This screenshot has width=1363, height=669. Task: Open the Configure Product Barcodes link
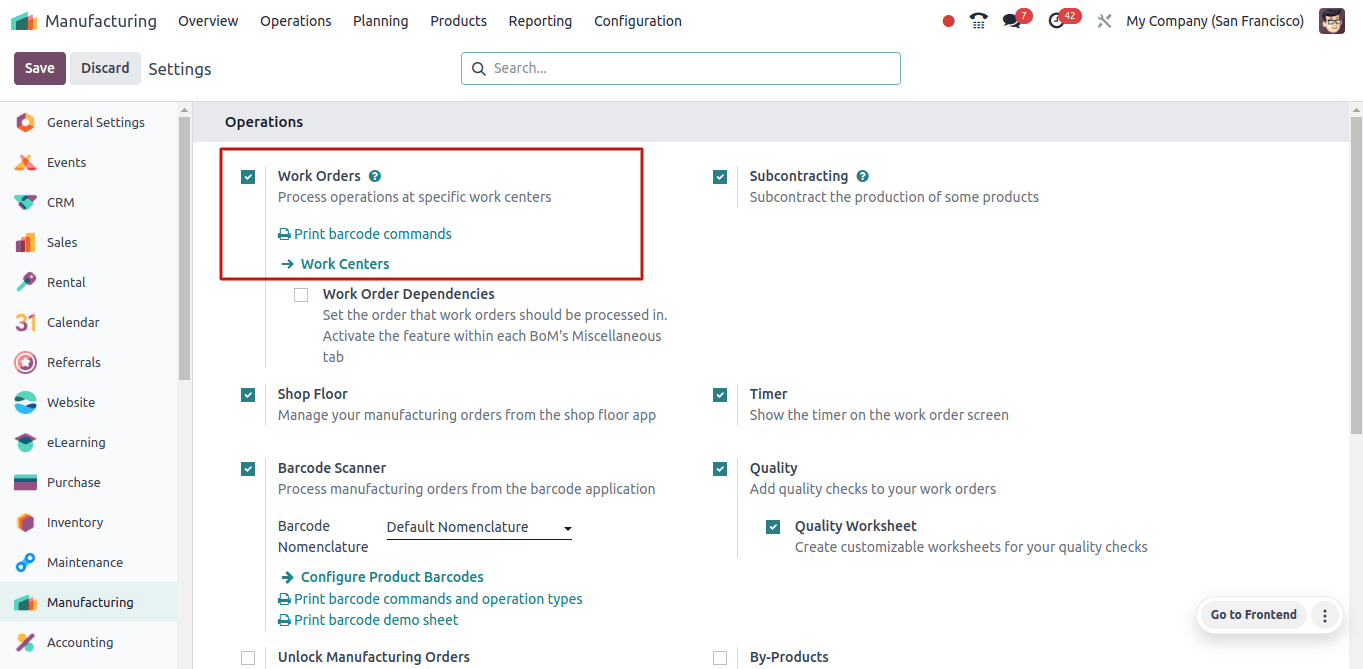(x=383, y=577)
